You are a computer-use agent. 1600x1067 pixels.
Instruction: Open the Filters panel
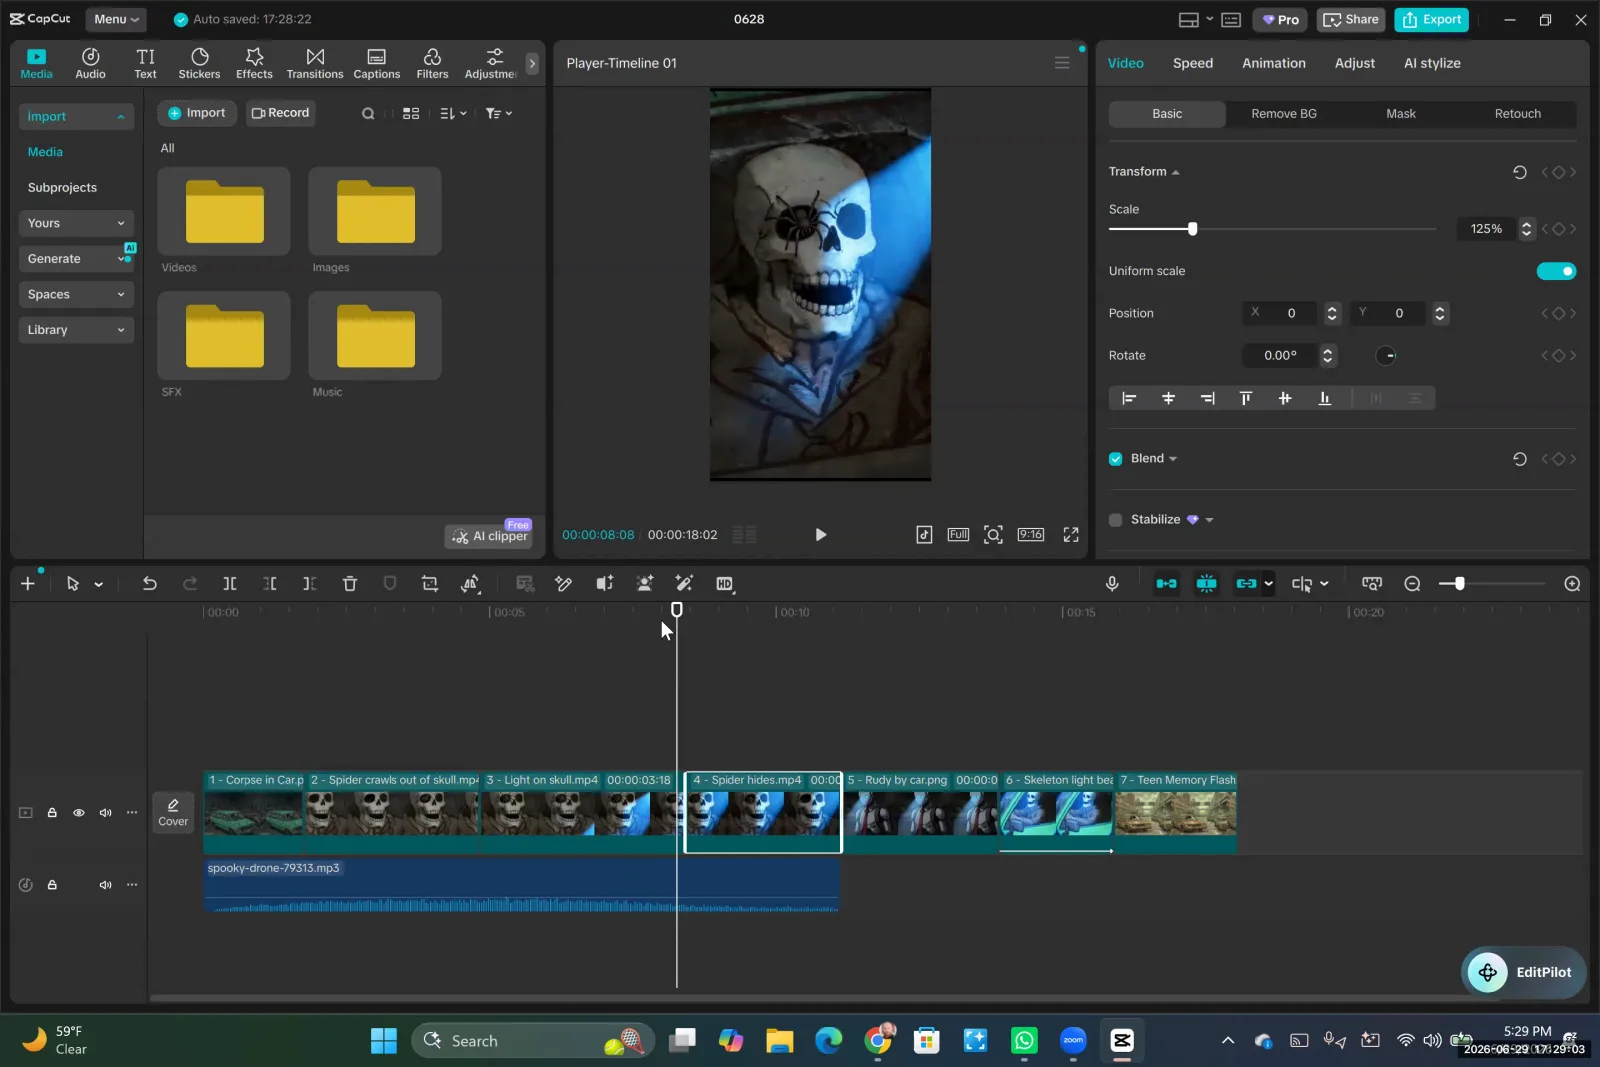coord(432,63)
